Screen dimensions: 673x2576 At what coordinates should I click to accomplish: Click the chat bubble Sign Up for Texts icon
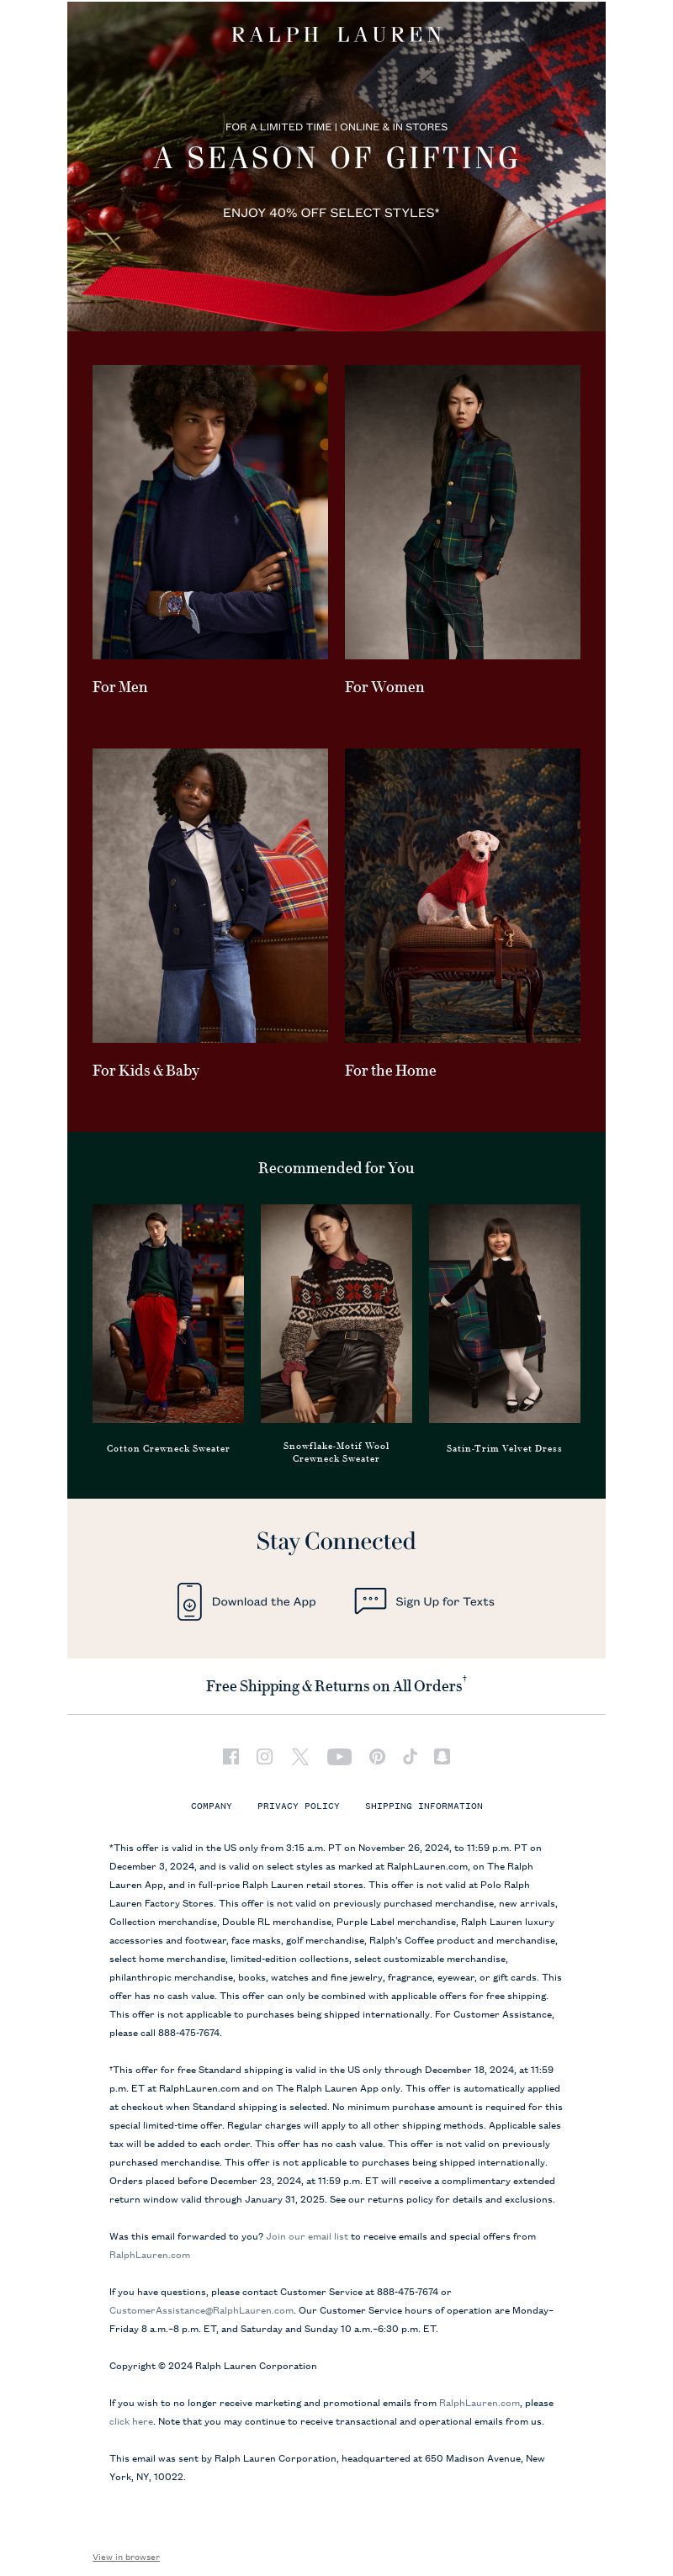coord(370,1600)
